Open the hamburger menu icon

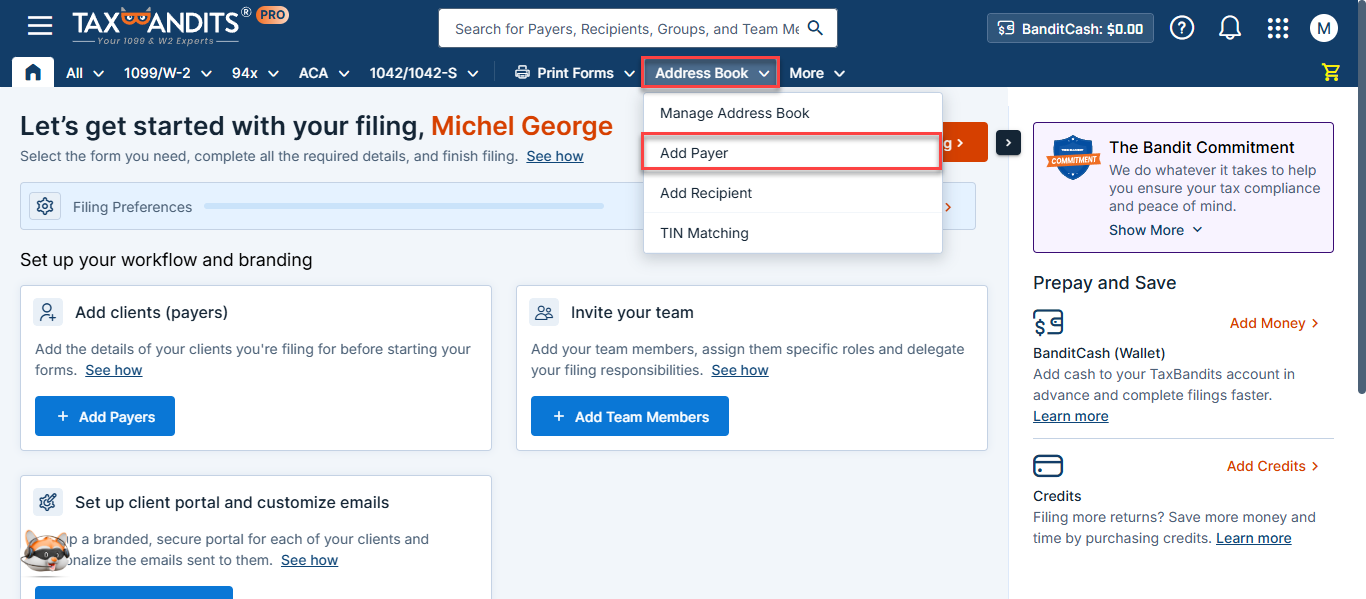tap(40, 26)
